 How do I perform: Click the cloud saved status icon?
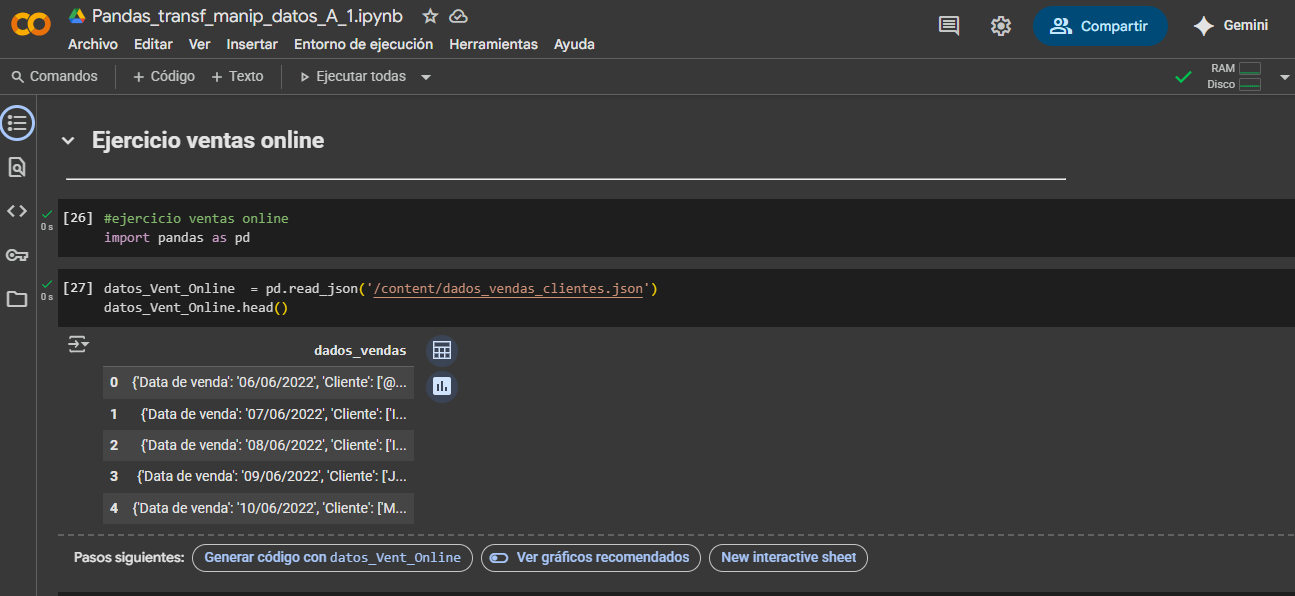click(x=458, y=16)
